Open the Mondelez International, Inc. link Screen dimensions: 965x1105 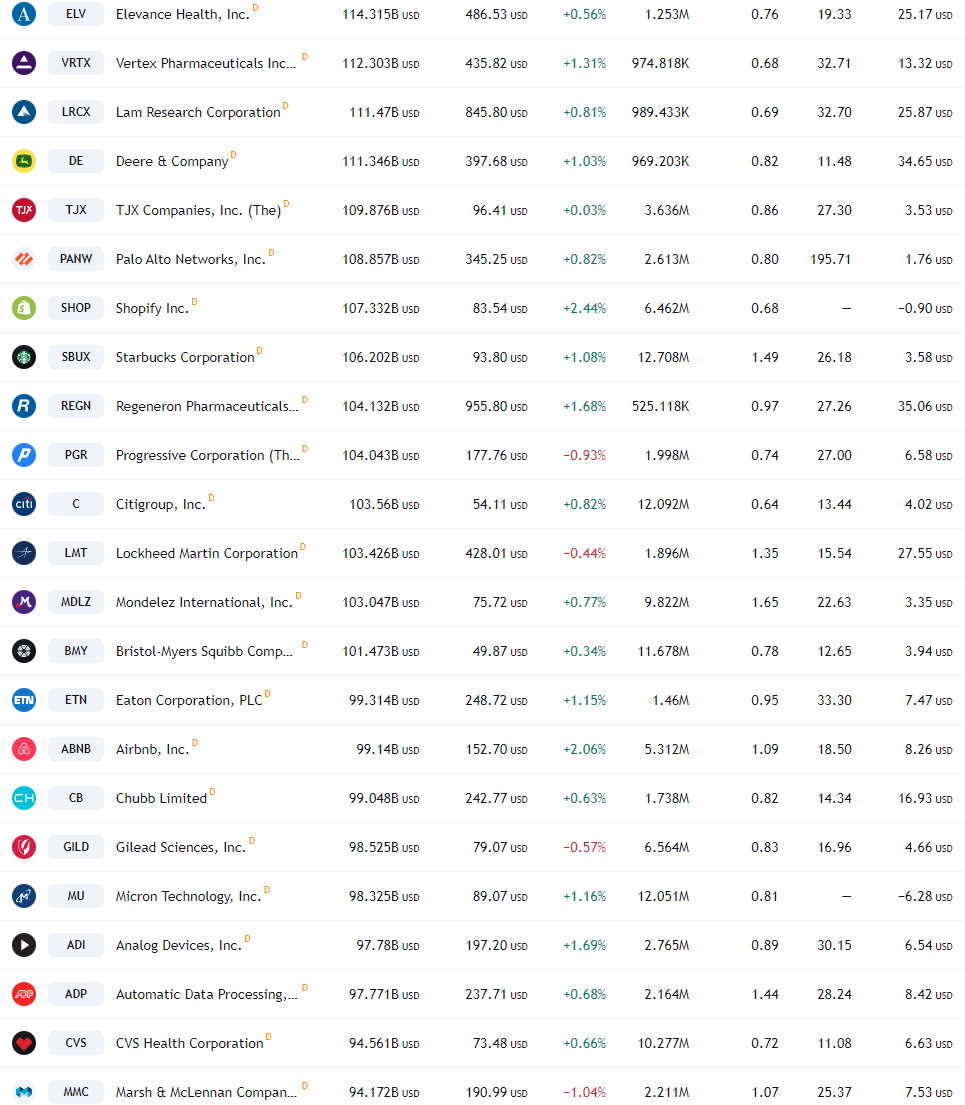pos(204,603)
